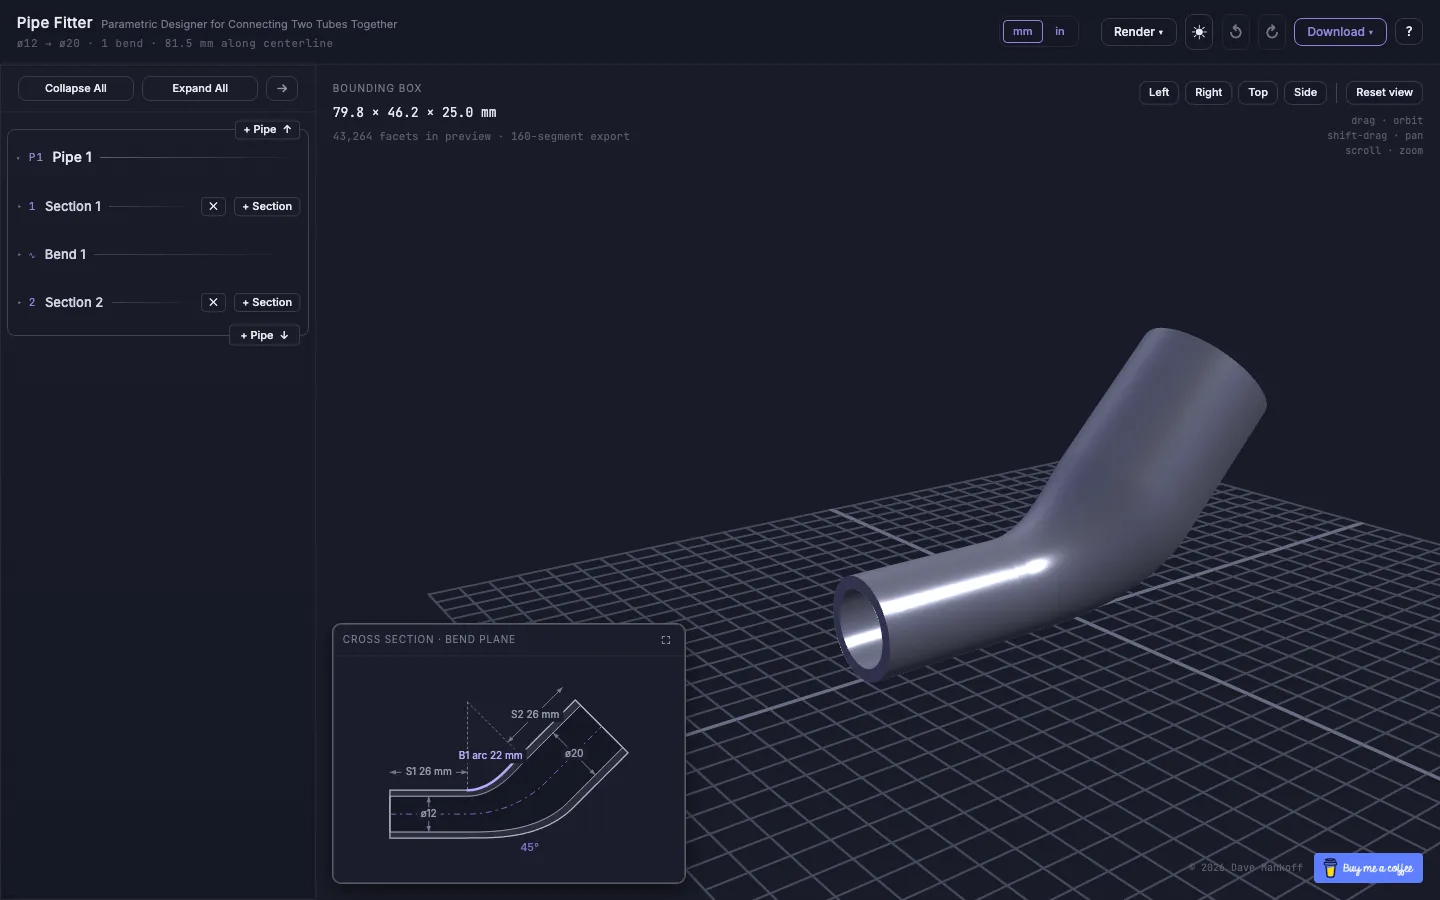Image resolution: width=1440 pixels, height=900 pixels.
Task: Expand the cross section panel to fullscreen
Action: tap(666, 640)
